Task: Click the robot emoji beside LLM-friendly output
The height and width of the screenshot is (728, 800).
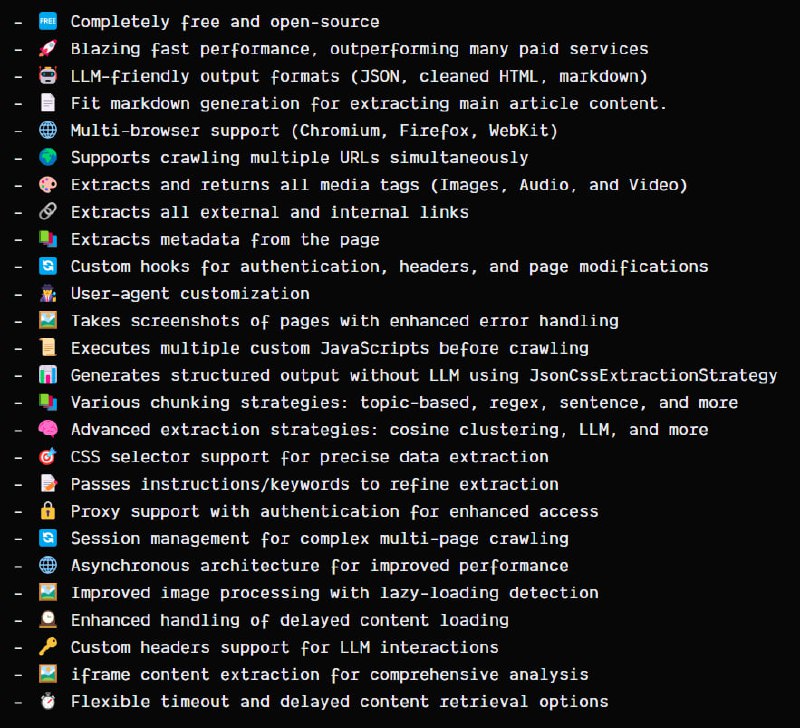Action: (x=47, y=75)
